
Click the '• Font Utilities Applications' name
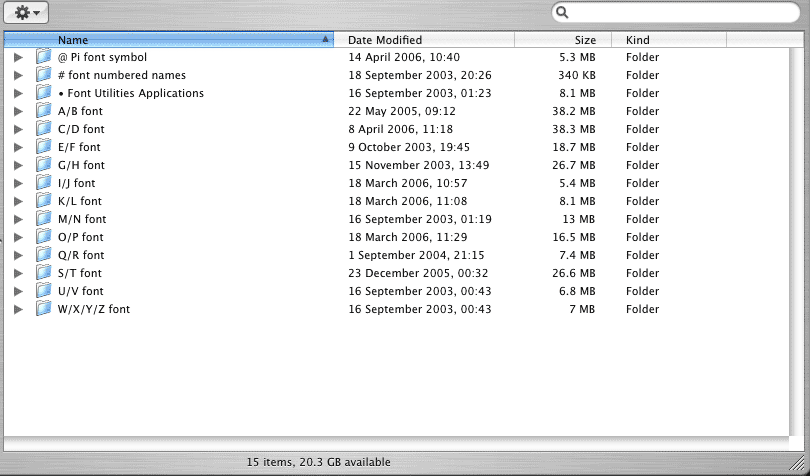click(x=131, y=94)
